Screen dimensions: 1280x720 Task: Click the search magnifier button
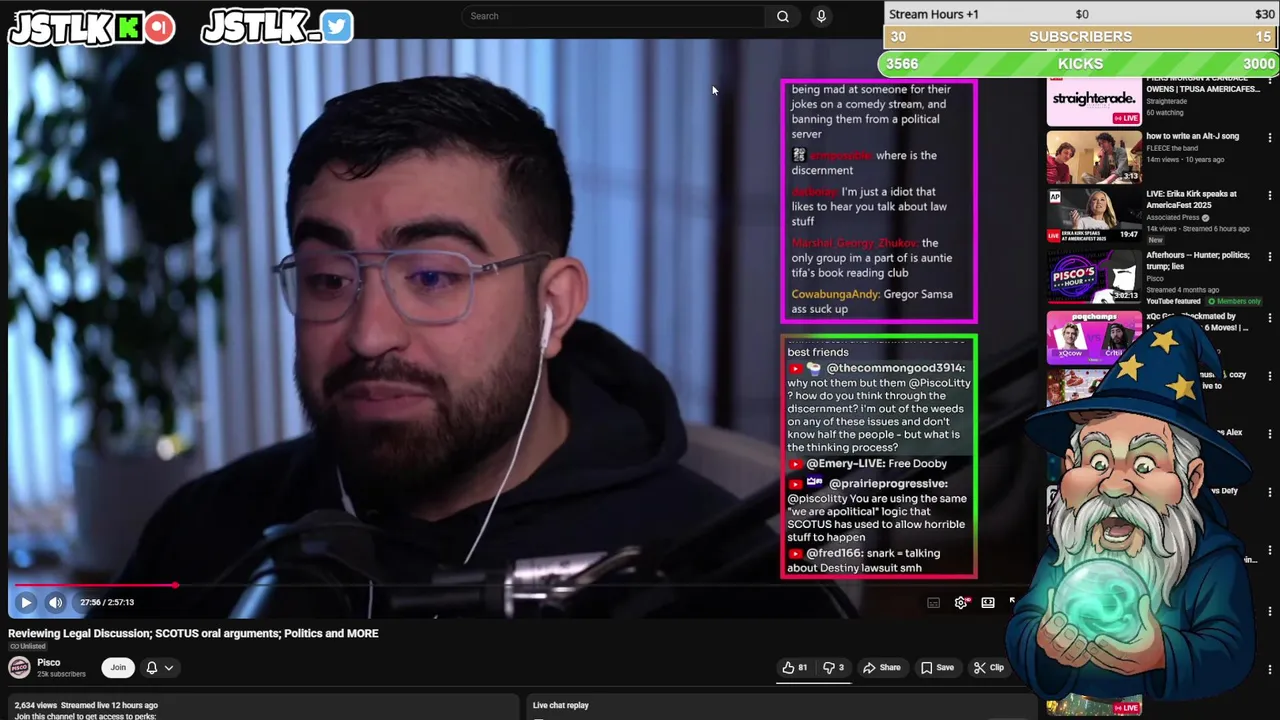pos(783,16)
